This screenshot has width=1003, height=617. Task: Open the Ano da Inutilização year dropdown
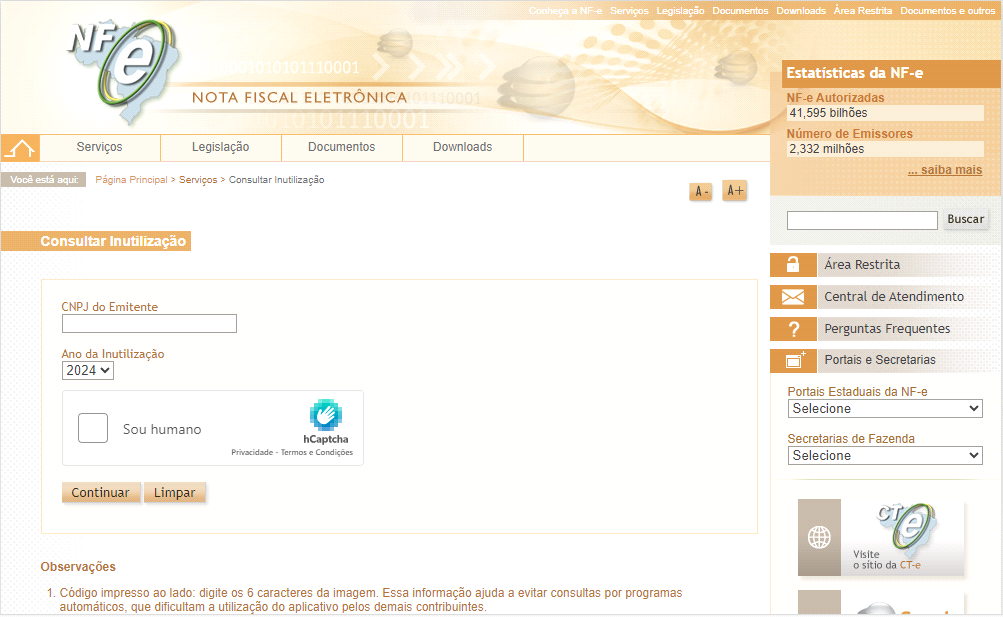point(87,370)
